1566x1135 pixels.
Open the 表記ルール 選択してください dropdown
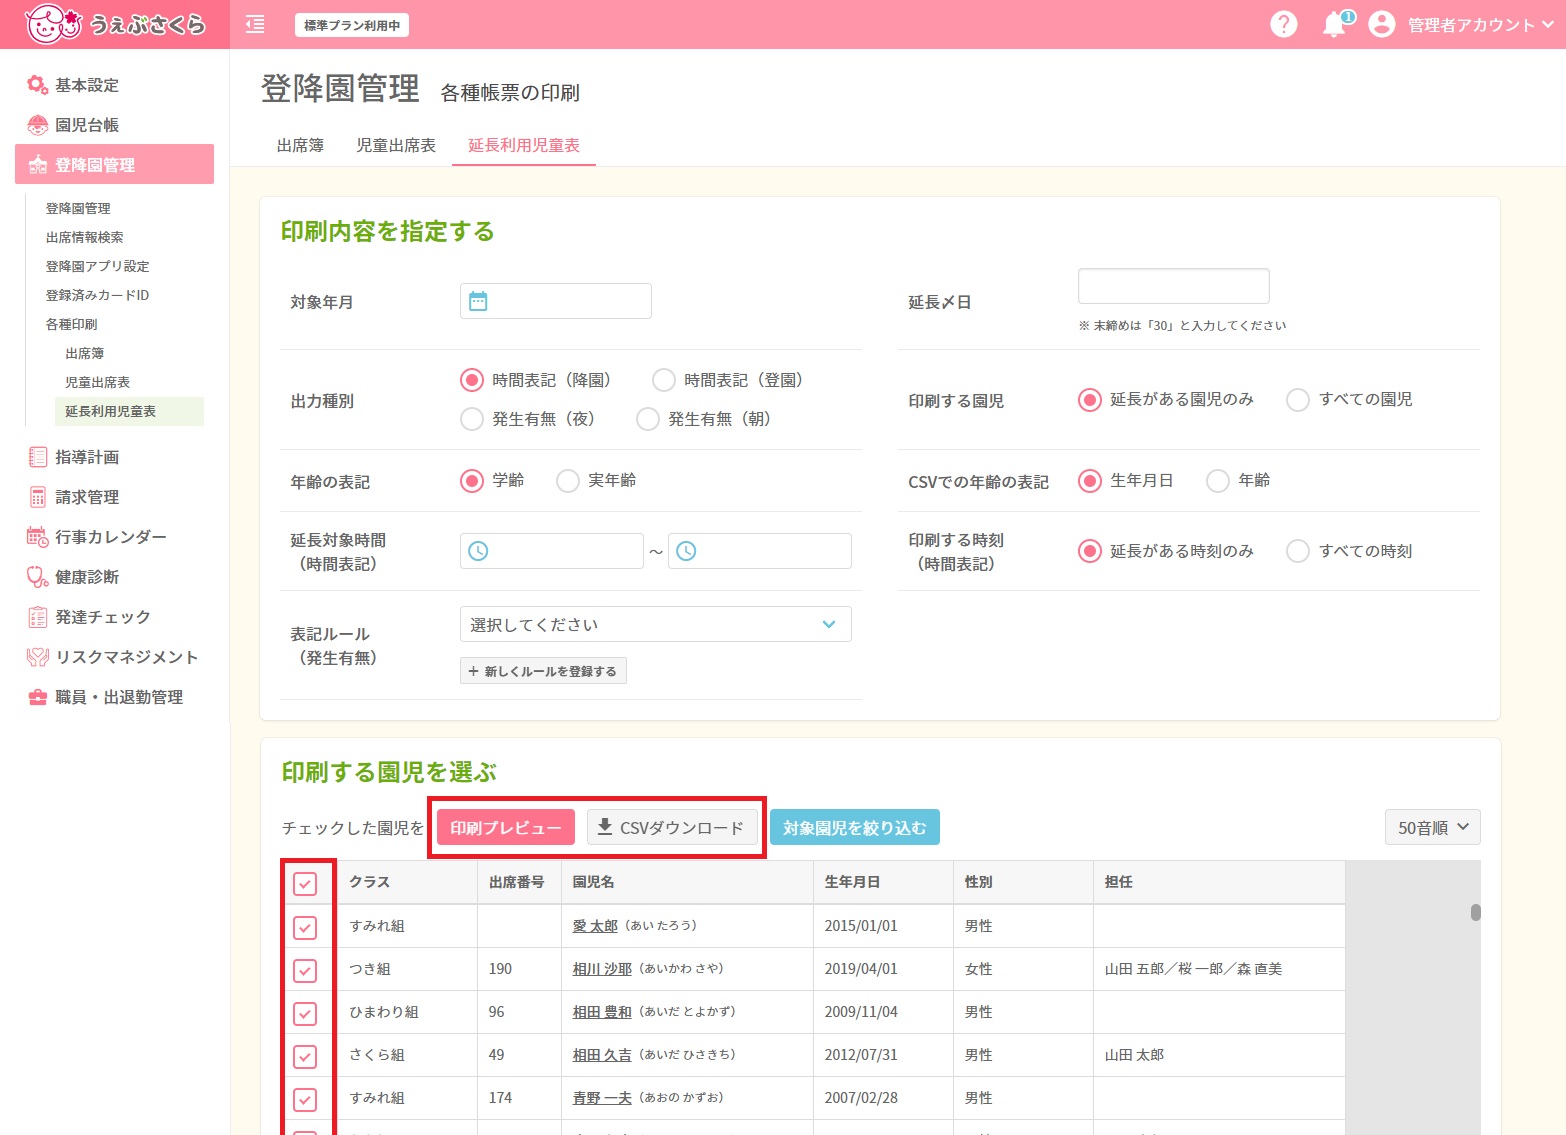[655, 624]
